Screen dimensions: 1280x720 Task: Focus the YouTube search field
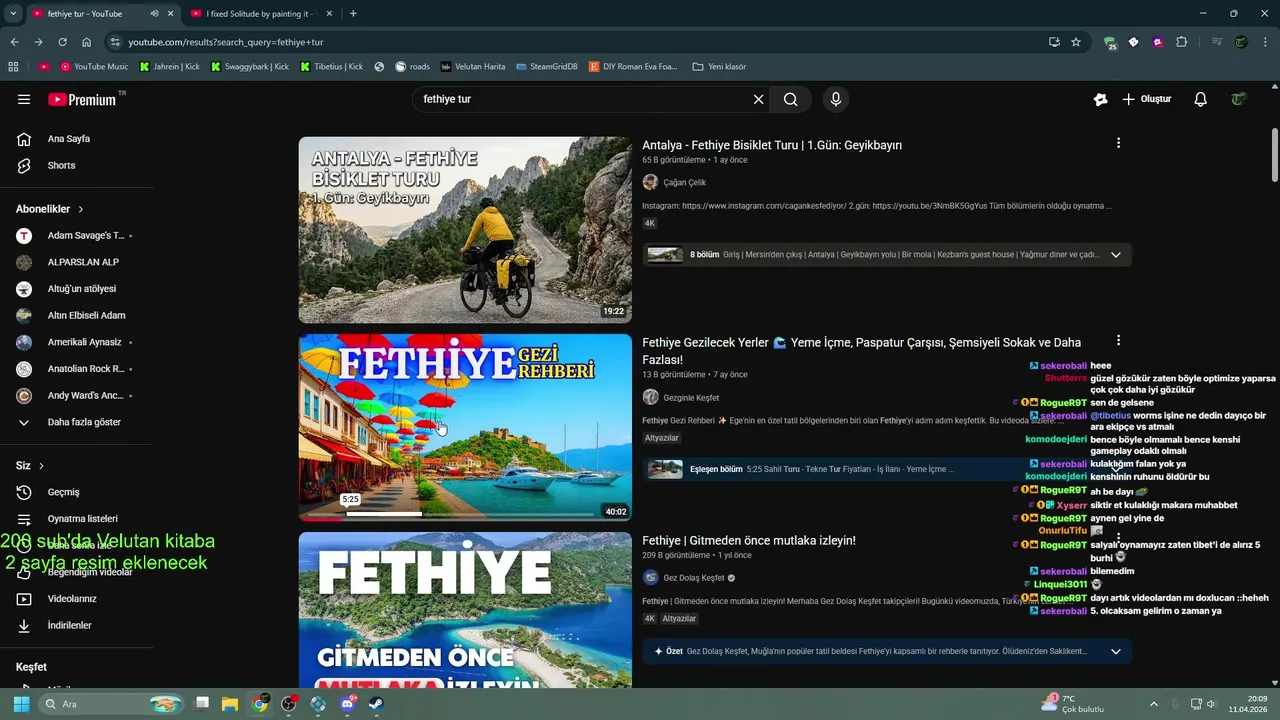coord(585,99)
